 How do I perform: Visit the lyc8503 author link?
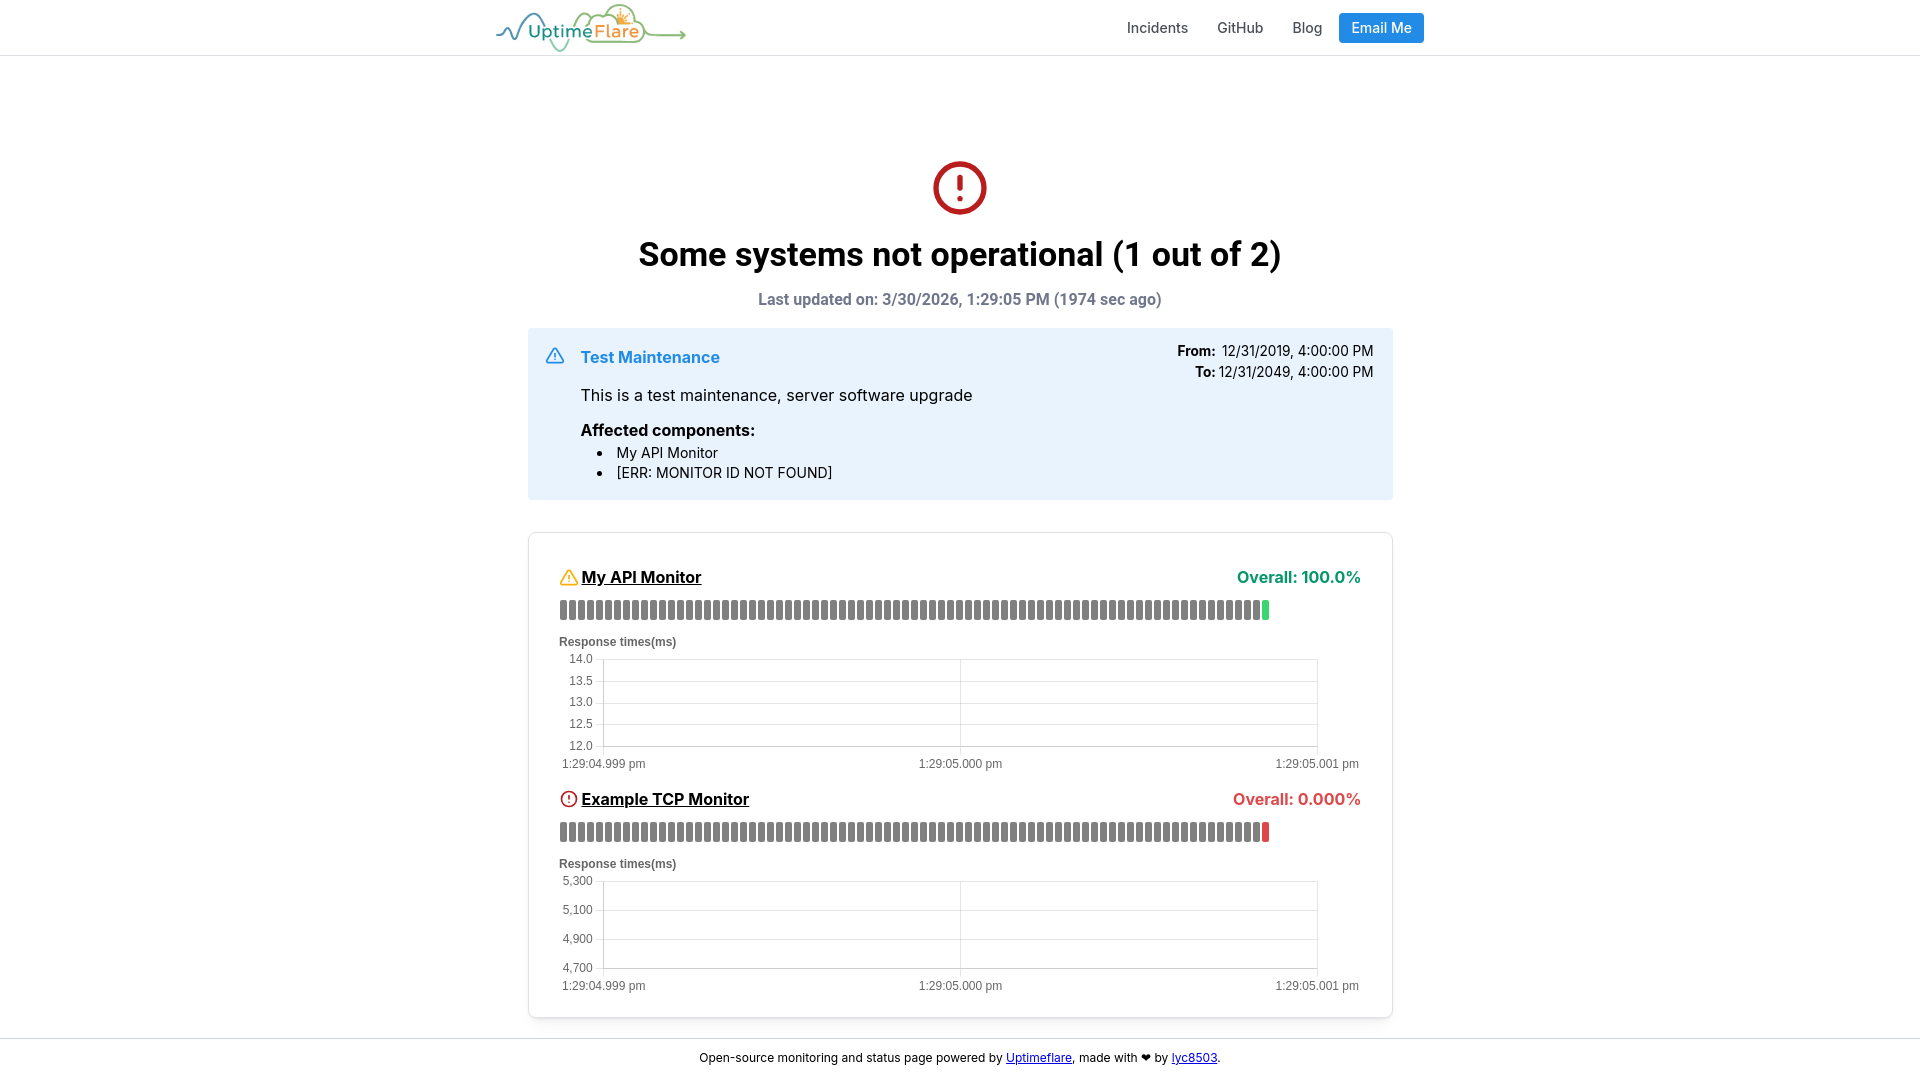click(1194, 1058)
